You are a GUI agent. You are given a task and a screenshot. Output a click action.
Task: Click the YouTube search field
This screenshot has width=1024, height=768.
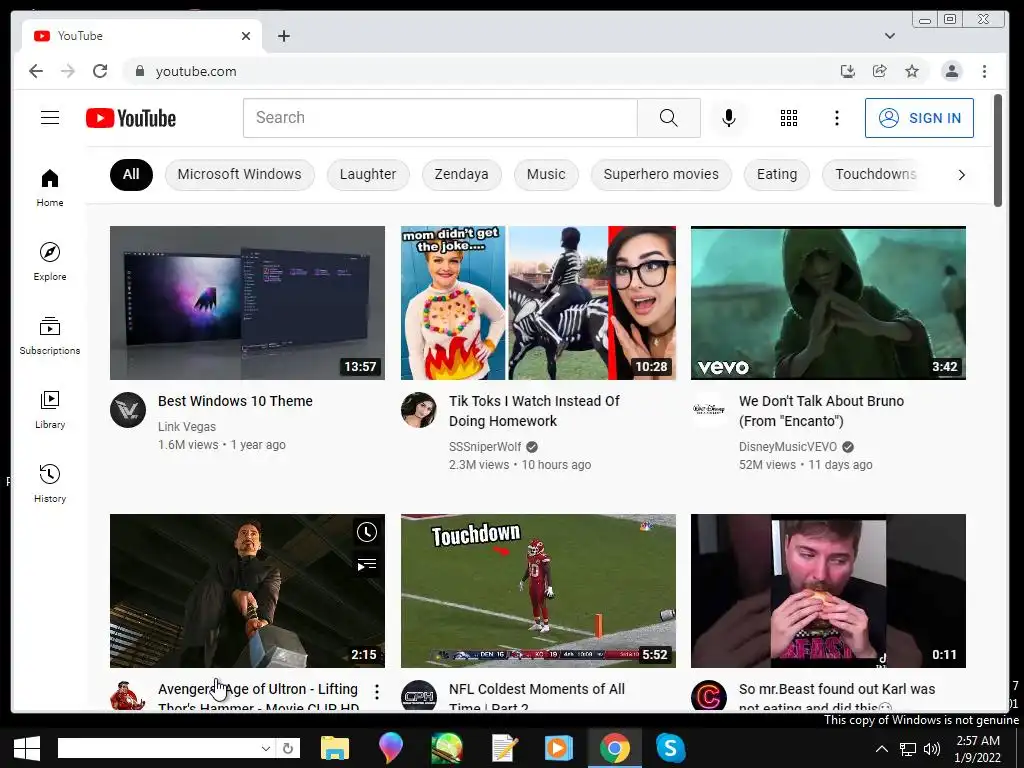pos(440,118)
